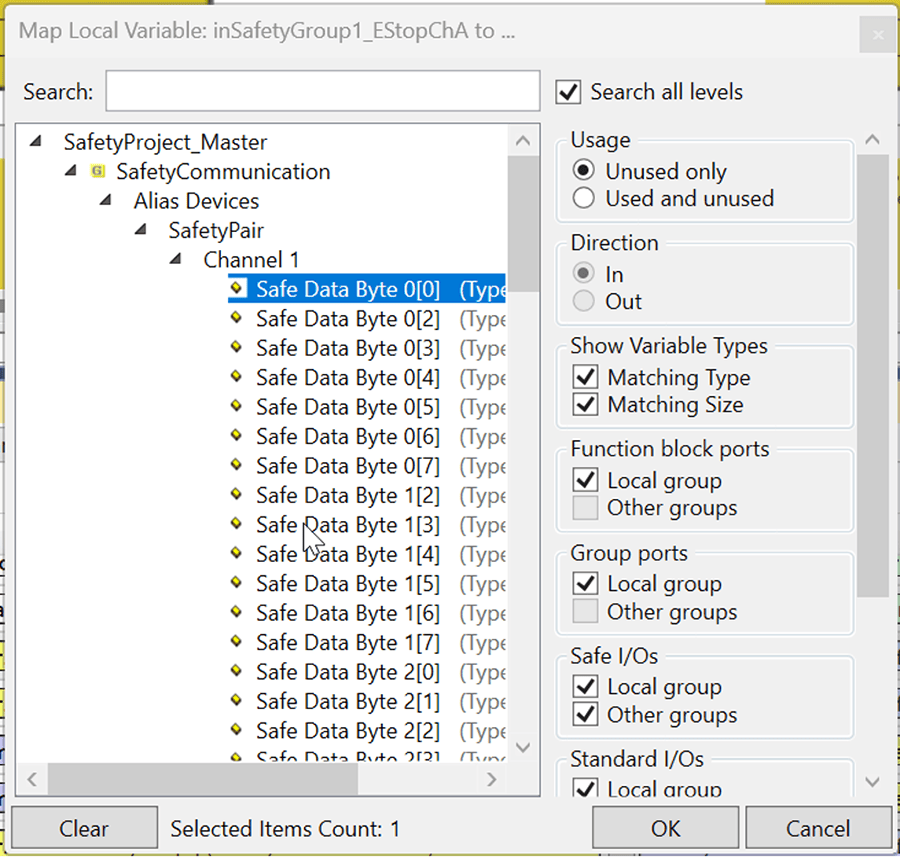
Task: Toggle the Search all levels checkbox
Action: click(x=568, y=92)
